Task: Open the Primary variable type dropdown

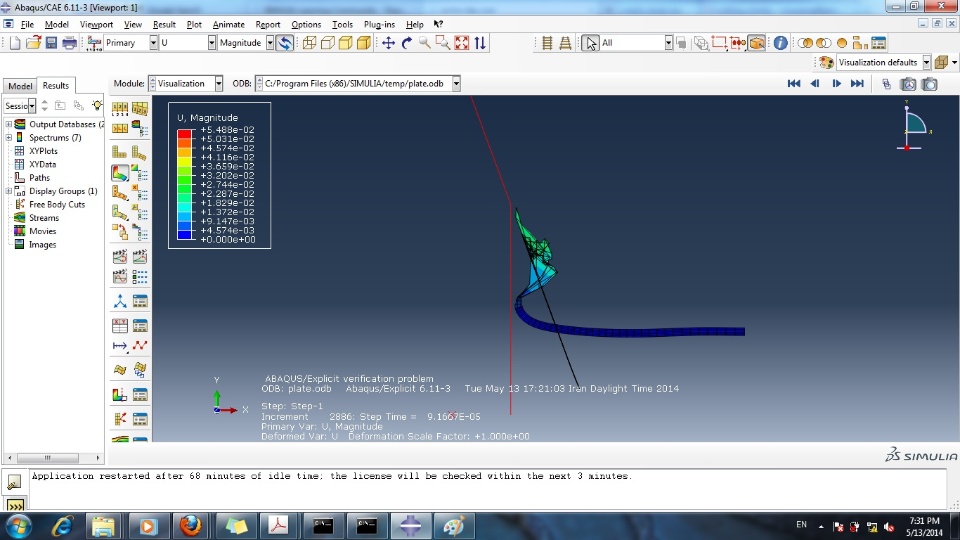Action: tap(153, 43)
